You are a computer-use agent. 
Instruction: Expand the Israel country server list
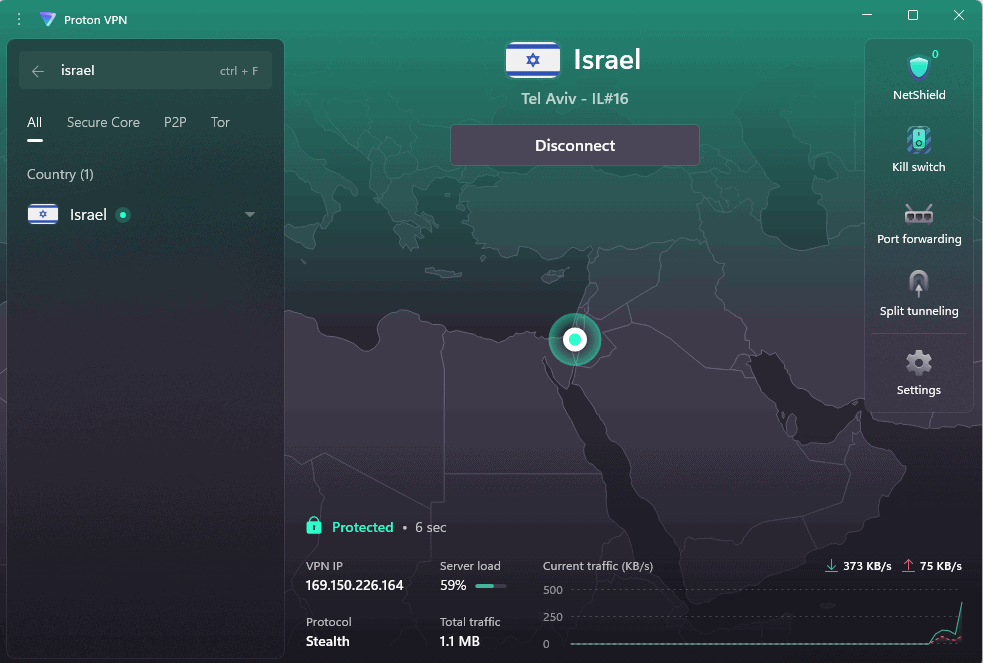point(250,215)
